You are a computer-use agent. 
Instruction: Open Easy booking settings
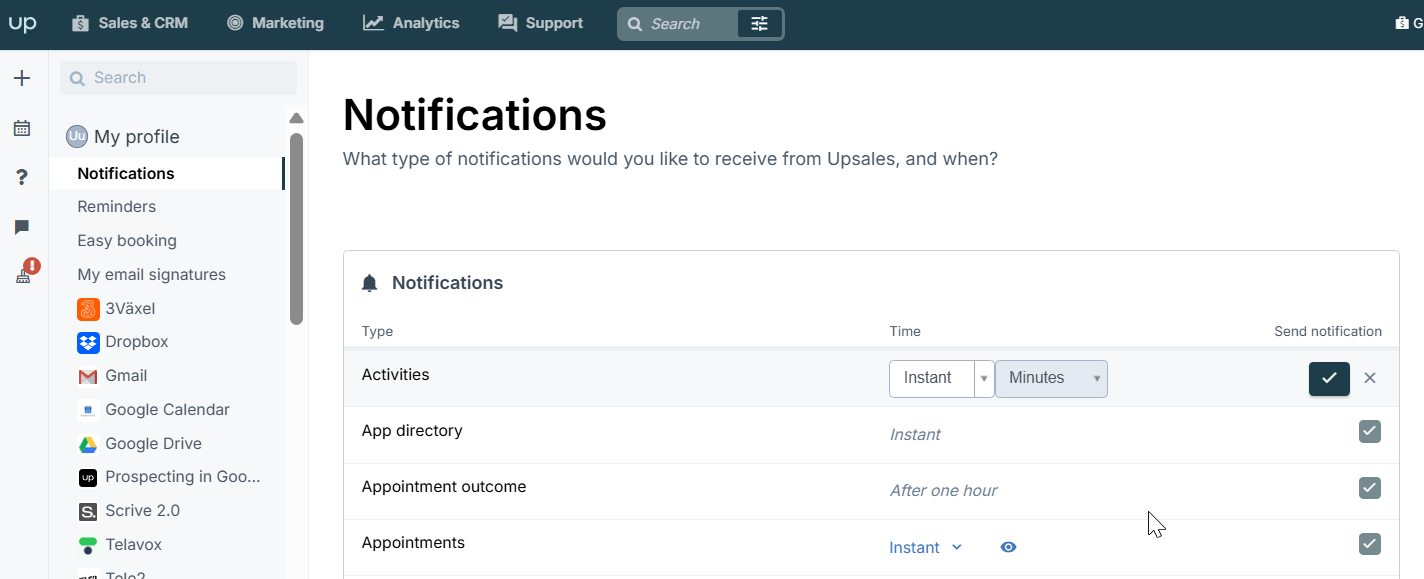pyautogui.click(x=127, y=241)
